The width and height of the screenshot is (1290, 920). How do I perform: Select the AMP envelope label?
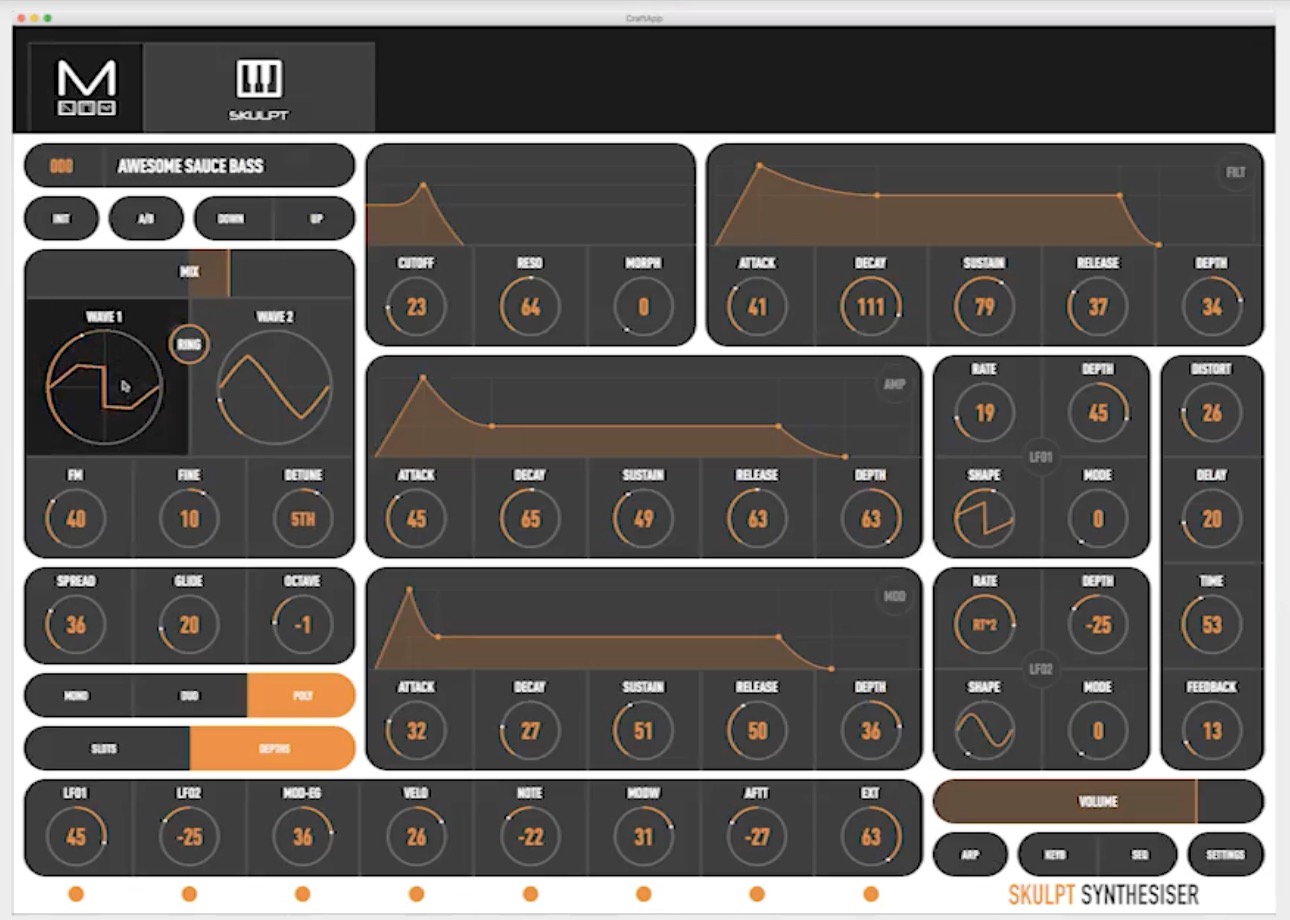tap(894, 384)
